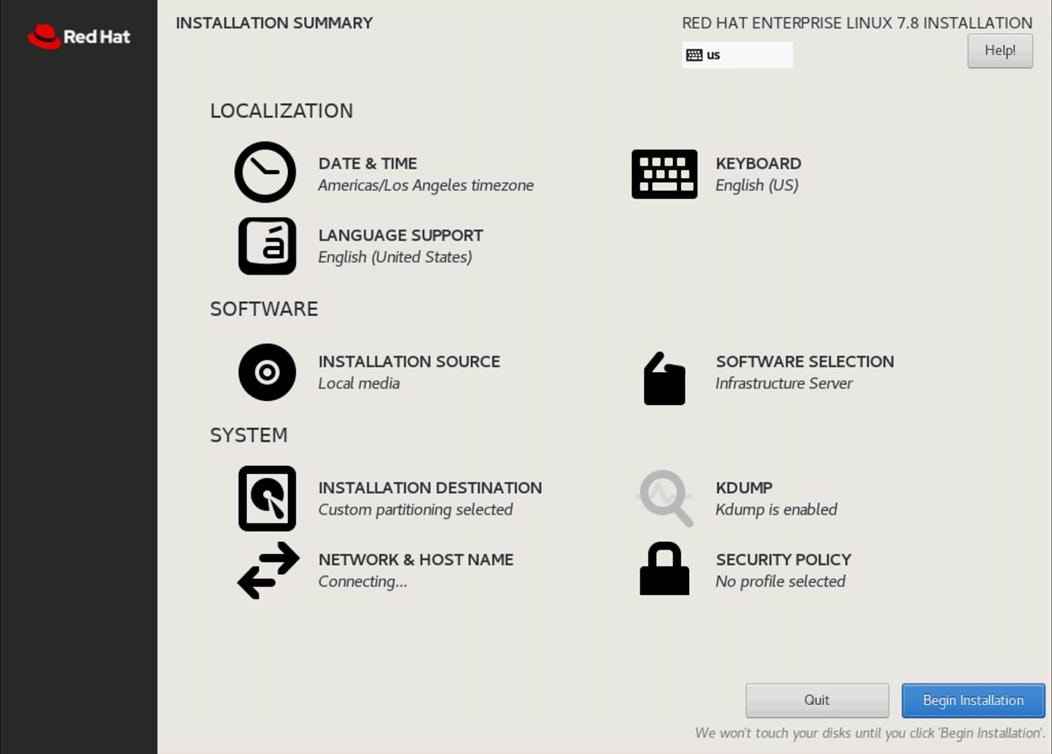Open Installation Source via the disc icon
Image resolution: width=1052 pixels, height=754 pixels.
266,372
